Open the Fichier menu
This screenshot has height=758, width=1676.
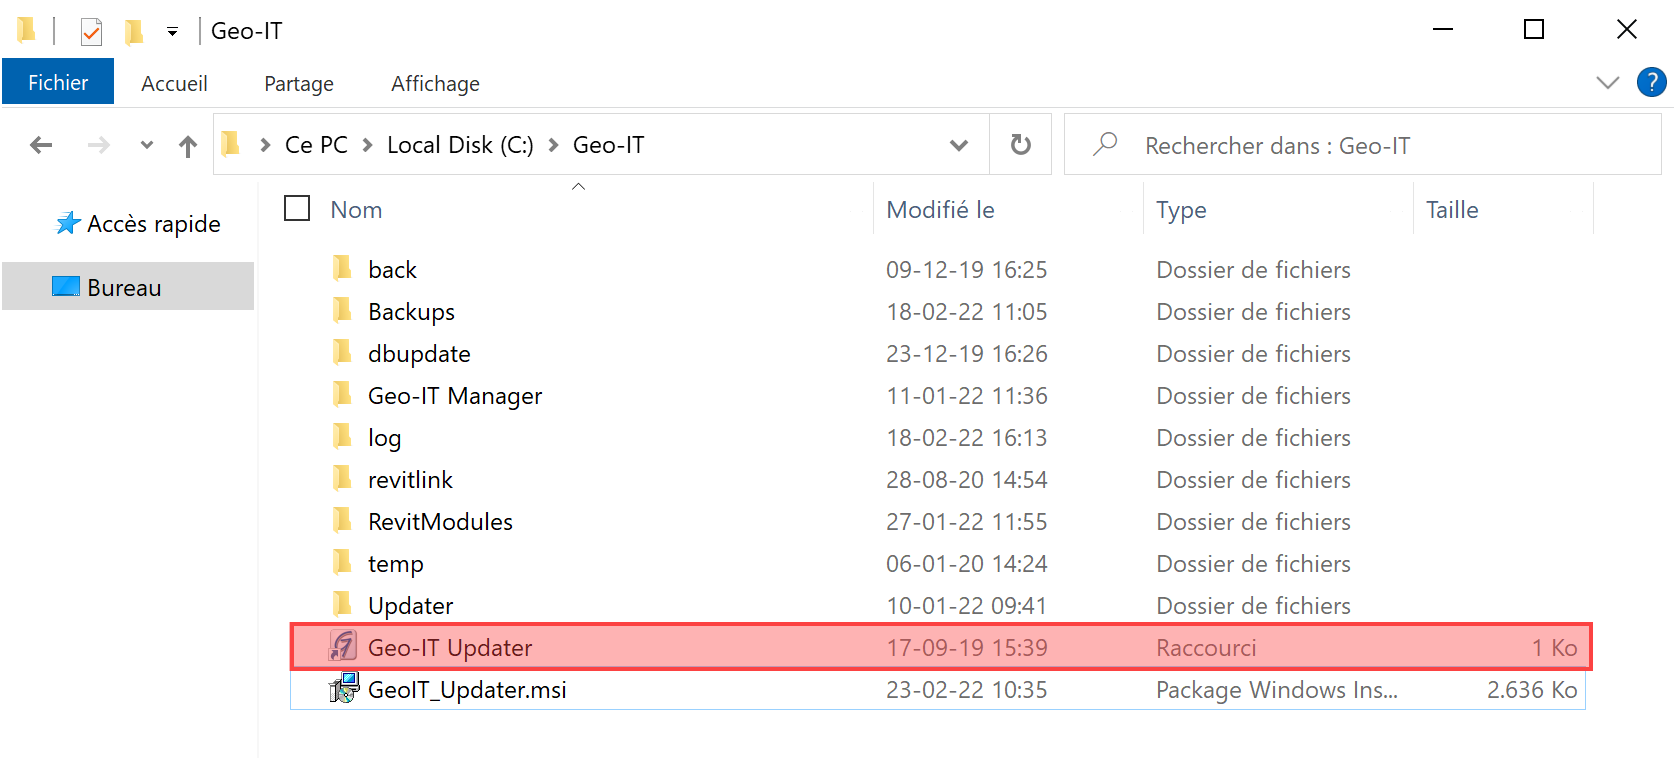pos(58,82)
